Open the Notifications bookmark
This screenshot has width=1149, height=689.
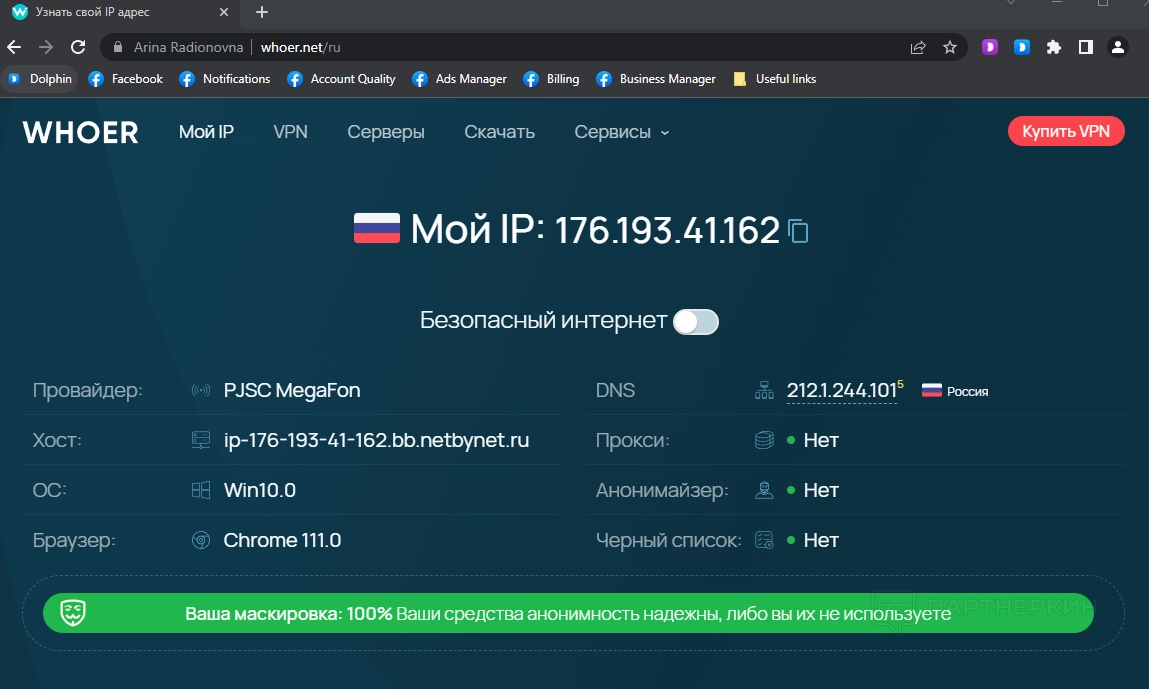pyautogui.click(x=225, y=78)
